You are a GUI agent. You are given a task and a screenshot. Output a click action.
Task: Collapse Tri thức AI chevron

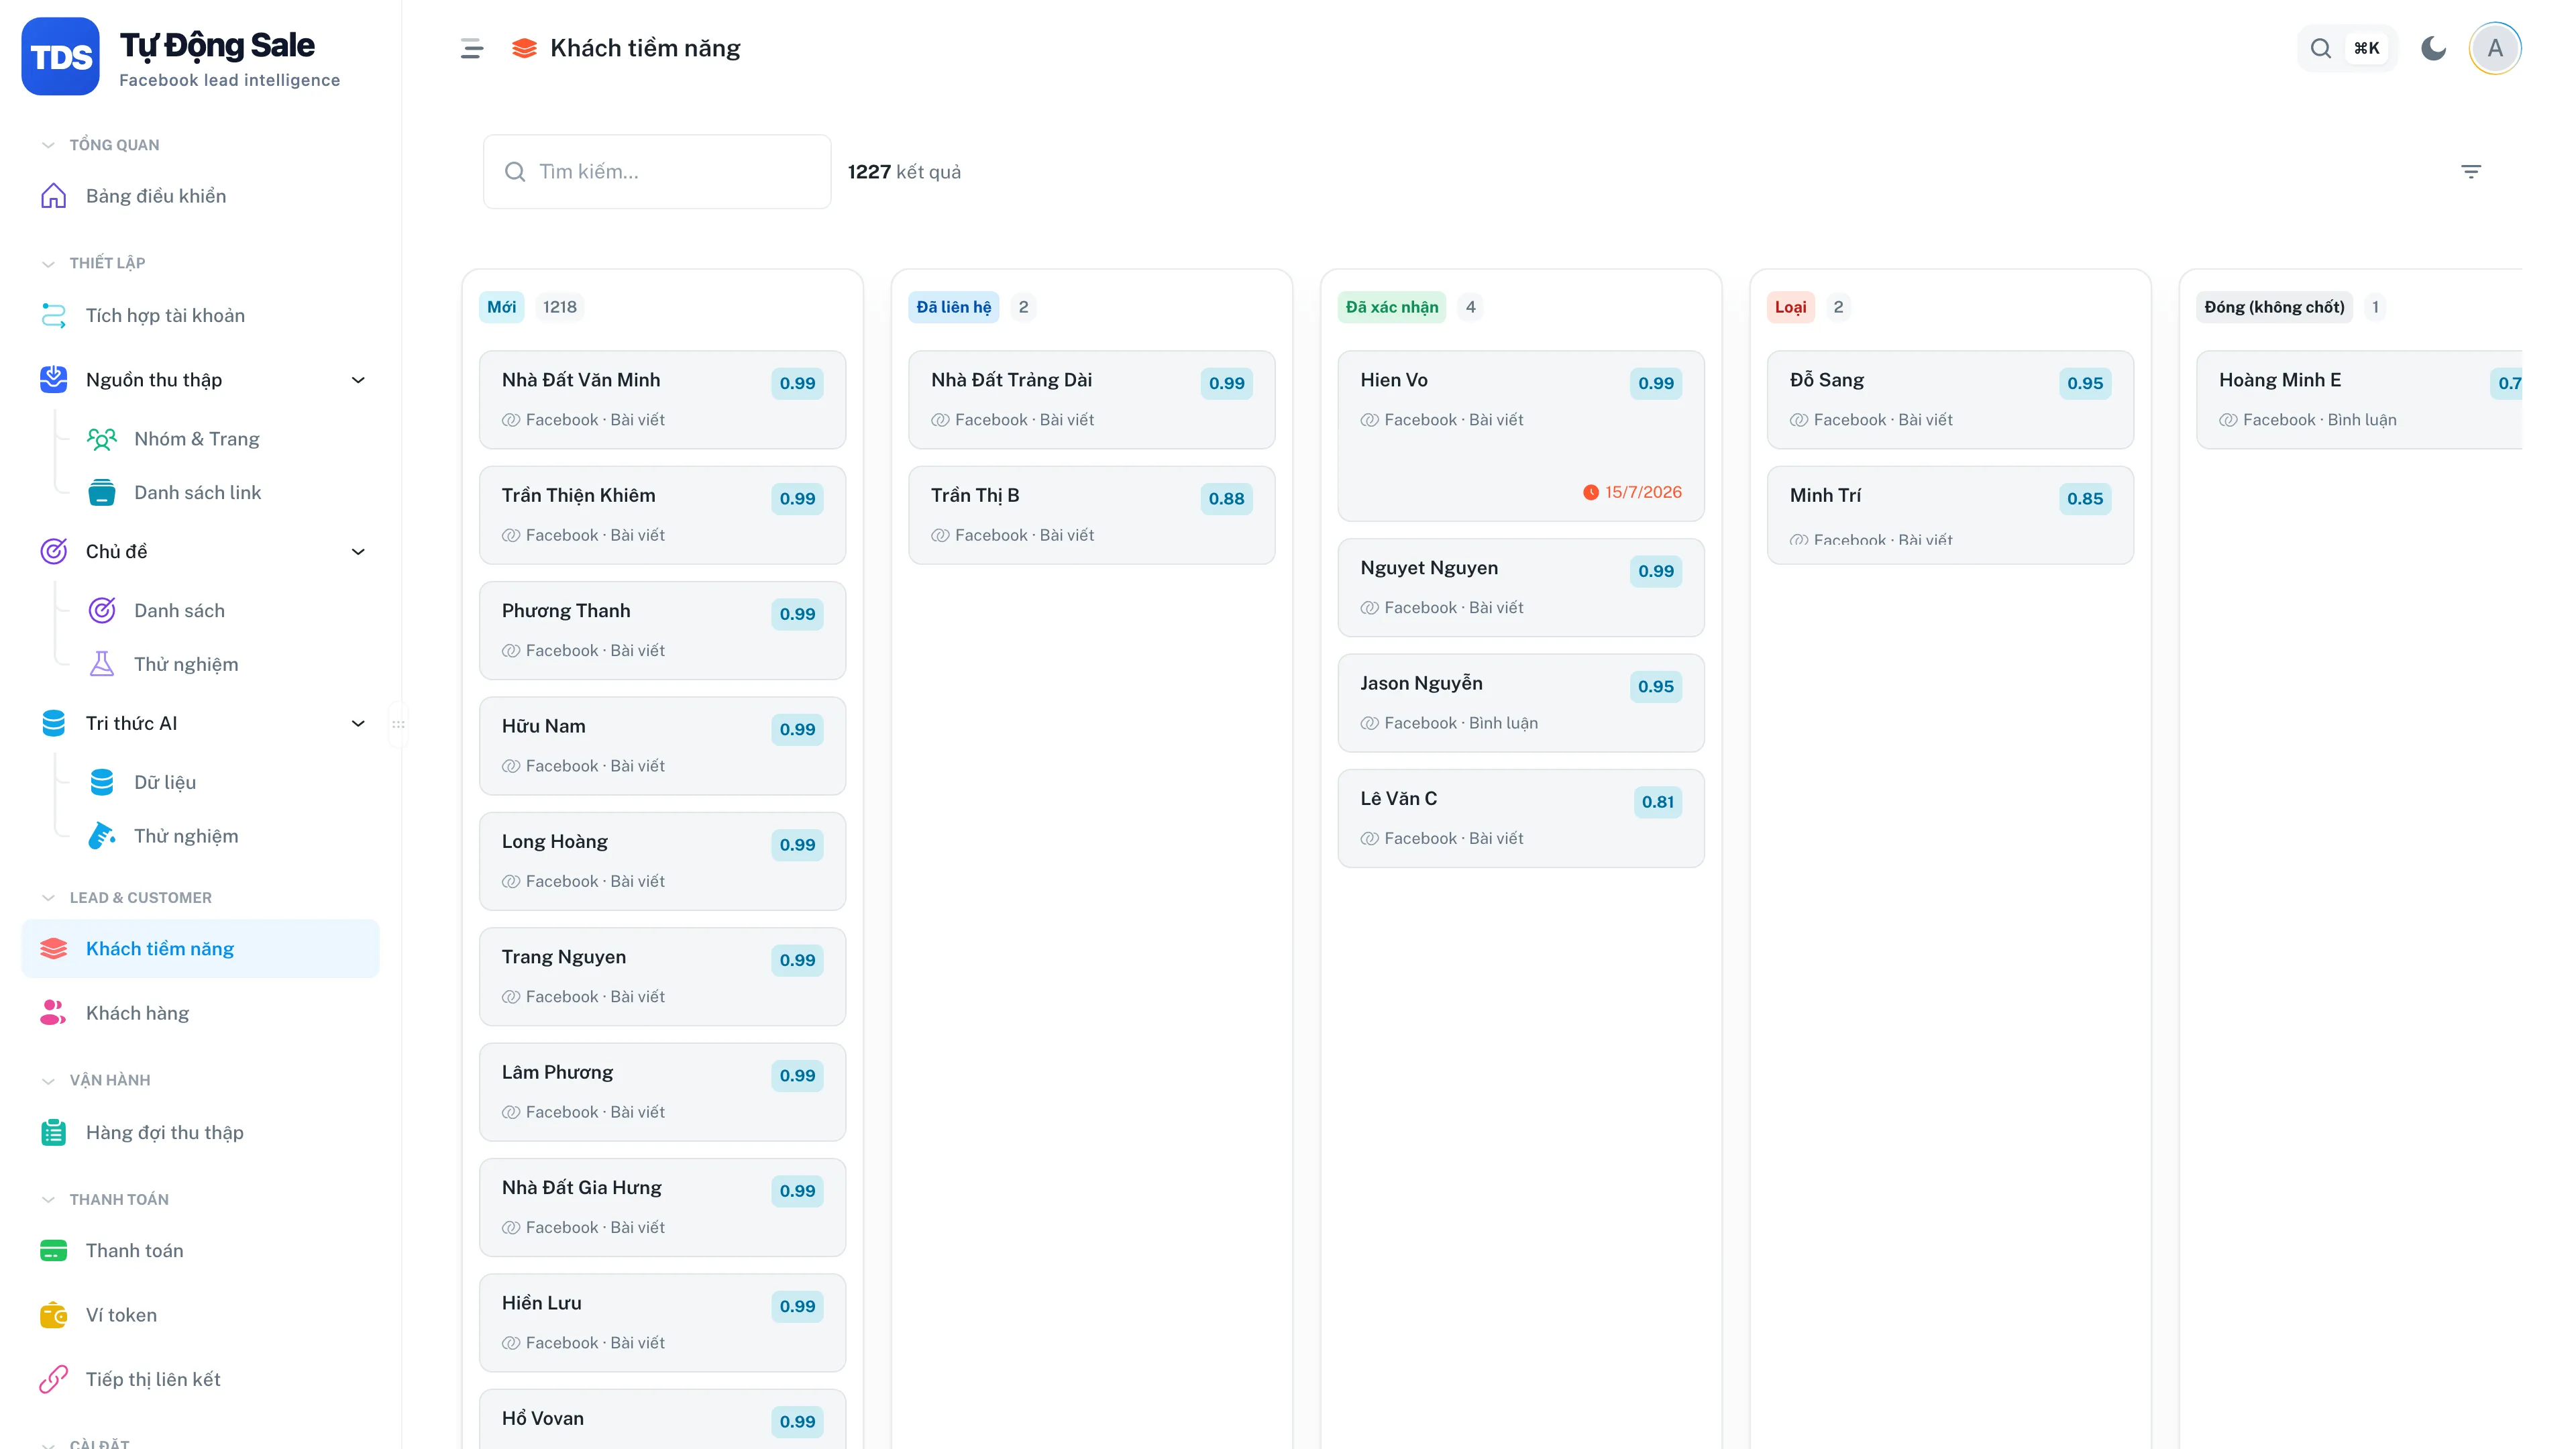pyautogui.click(x=358, y=724)
